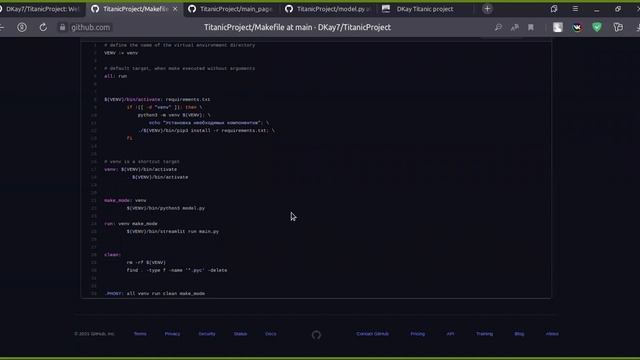This screenshot has width=640, height=360.
Task: Click the 'define the name of the virtual environment' comment
Action: [180, 45]
